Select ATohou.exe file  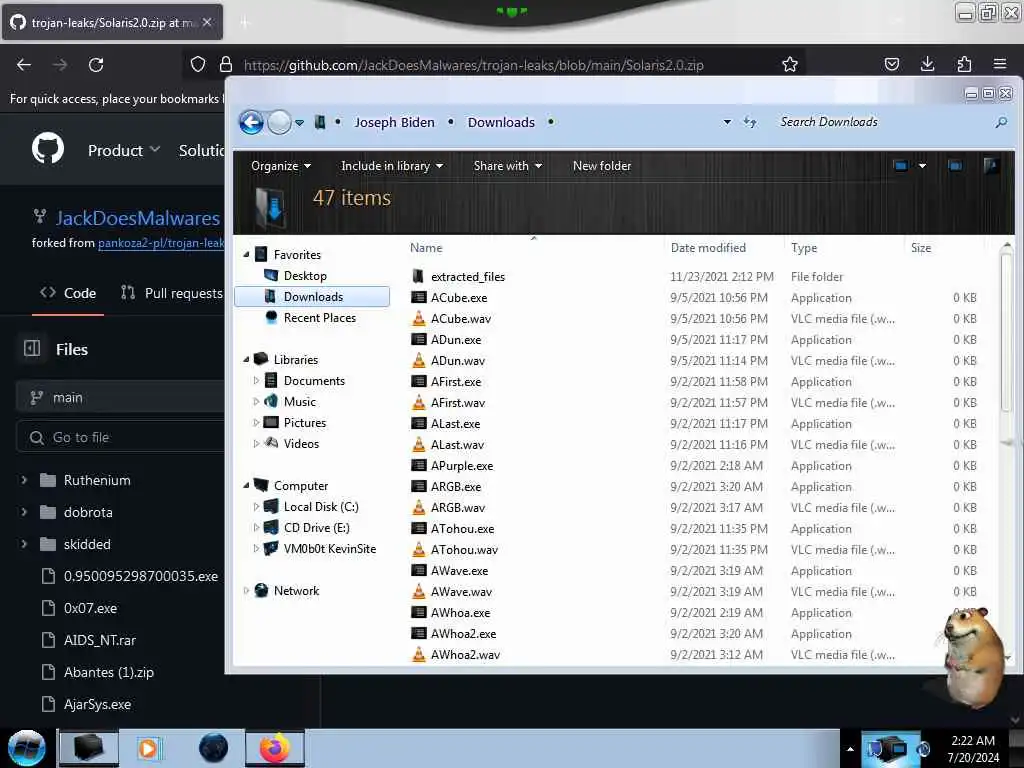click(x=462, y=528)
